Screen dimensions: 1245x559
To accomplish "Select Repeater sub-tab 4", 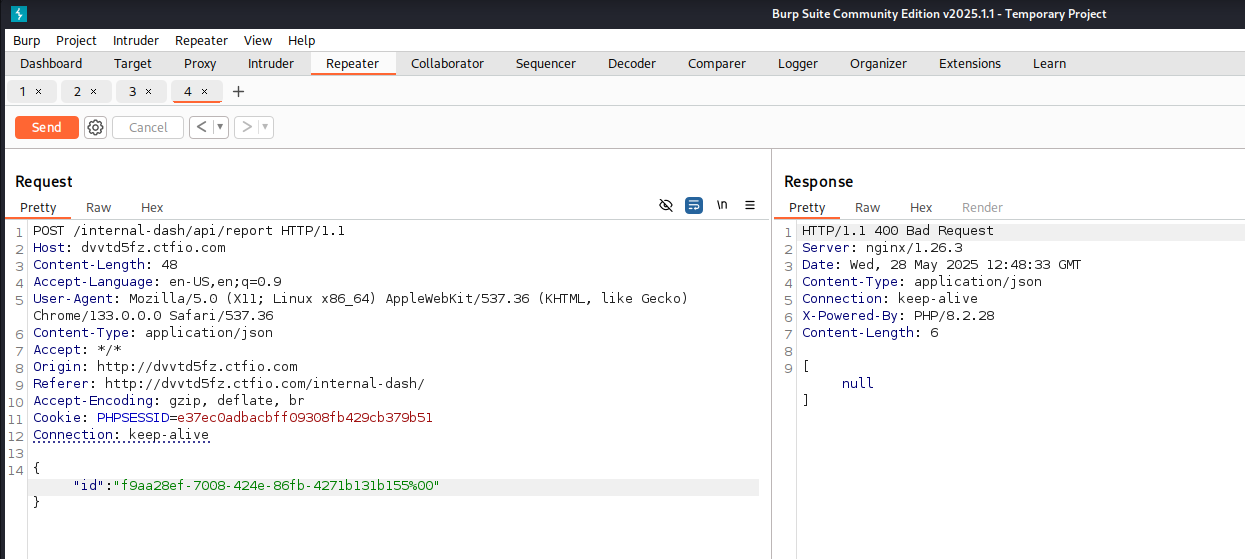I will click(188, 91).
